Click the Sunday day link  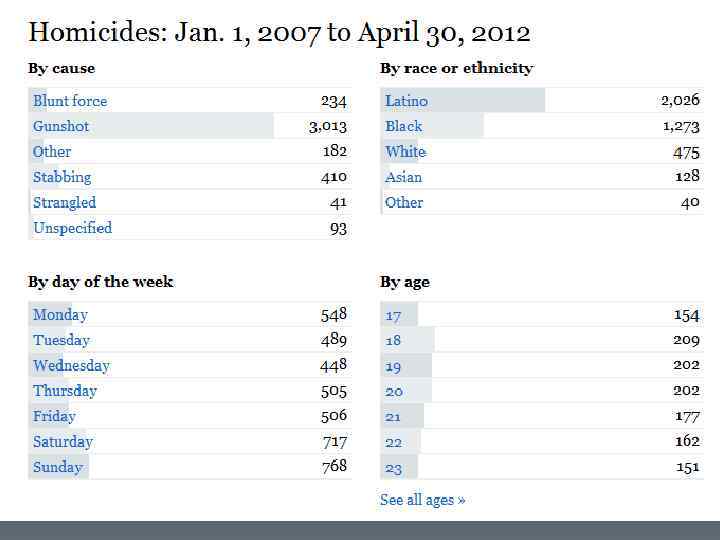[x=58, y=467]
